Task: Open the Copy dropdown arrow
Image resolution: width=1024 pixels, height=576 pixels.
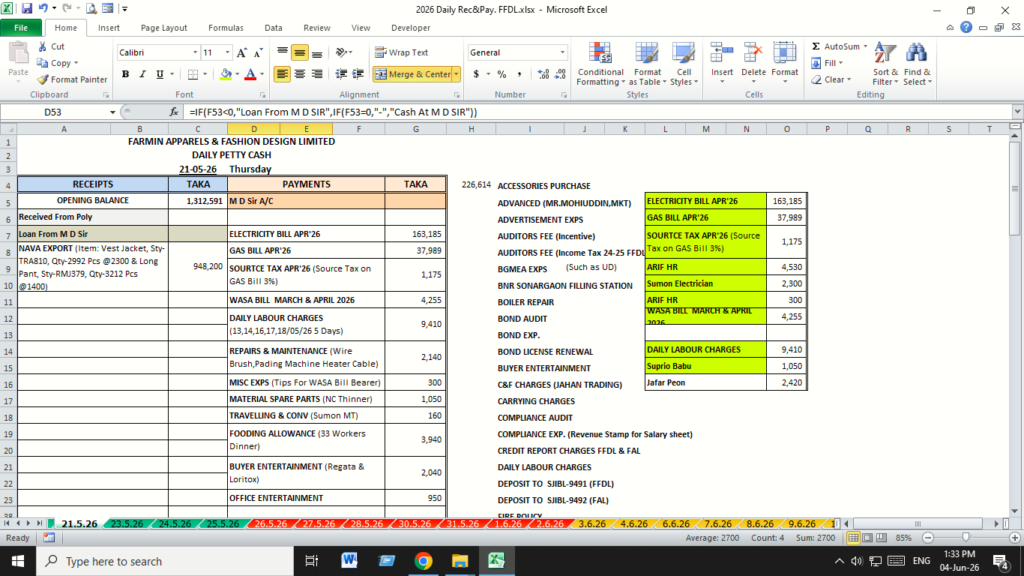Action: (x=76, y=63)
